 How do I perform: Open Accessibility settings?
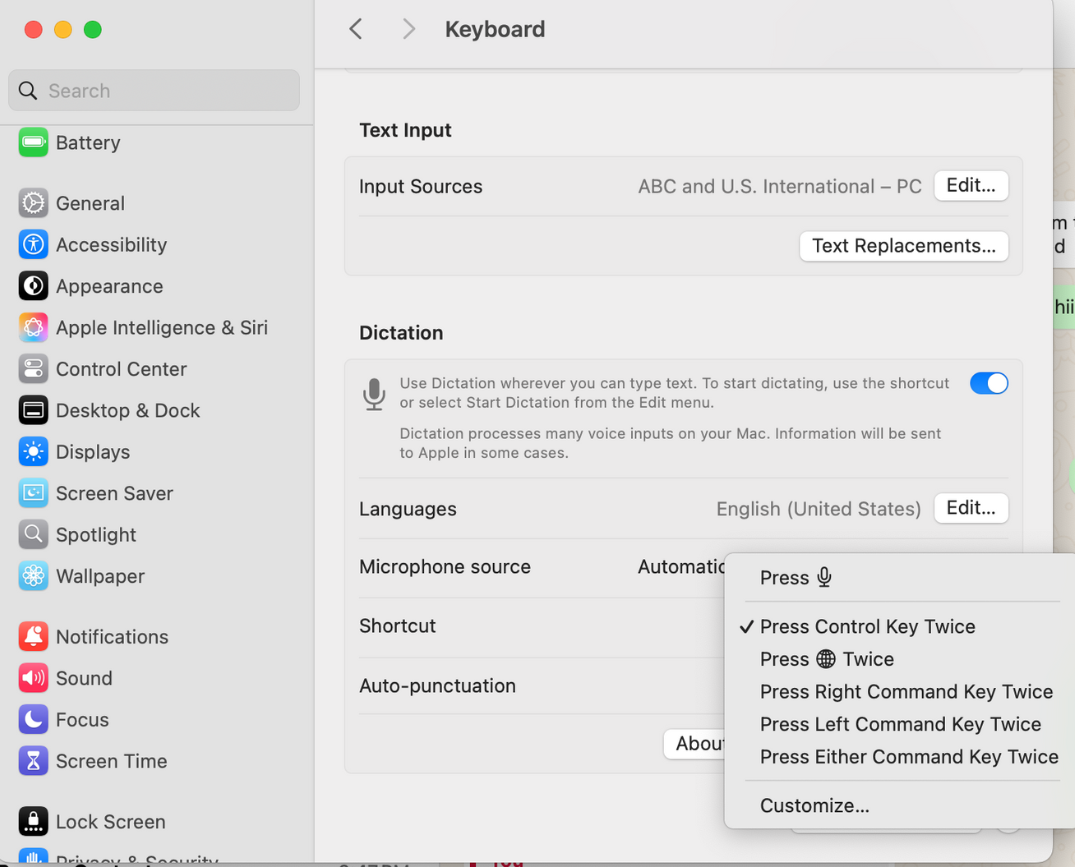point(111,245)
